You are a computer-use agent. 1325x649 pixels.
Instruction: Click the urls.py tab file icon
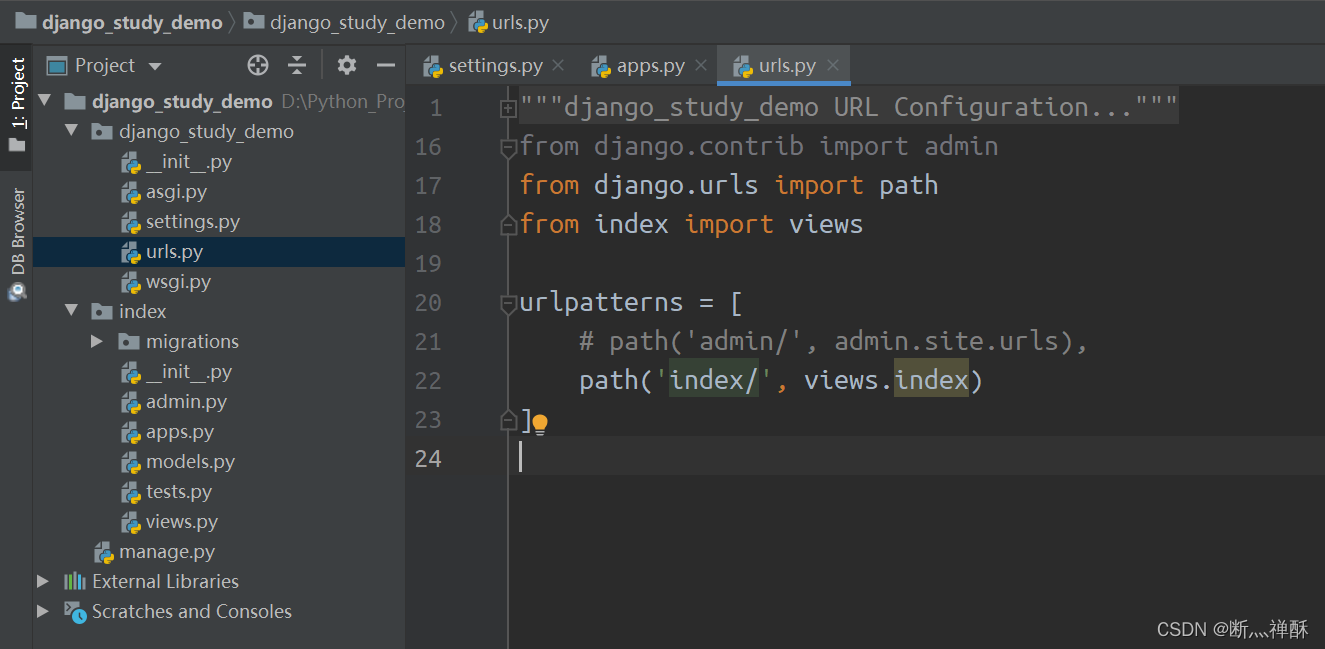point(743,67)
